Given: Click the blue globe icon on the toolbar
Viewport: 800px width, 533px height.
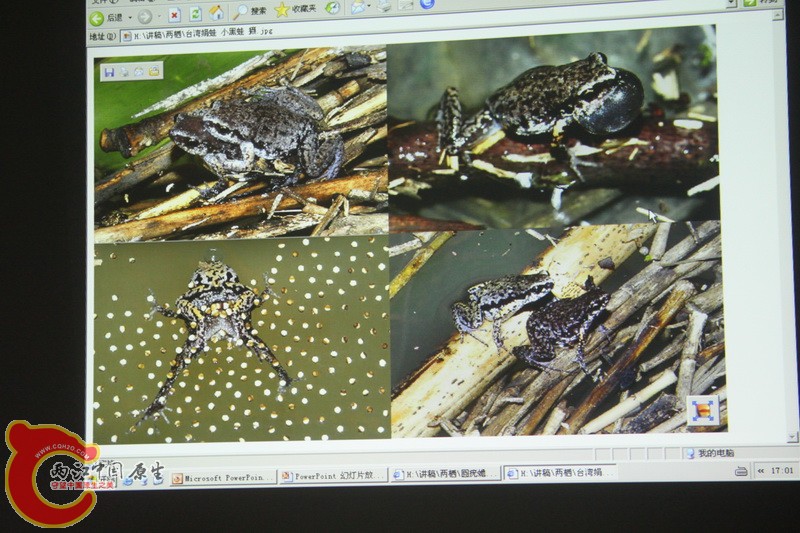Looking at the screenshot, I should (x=427, y=4).
